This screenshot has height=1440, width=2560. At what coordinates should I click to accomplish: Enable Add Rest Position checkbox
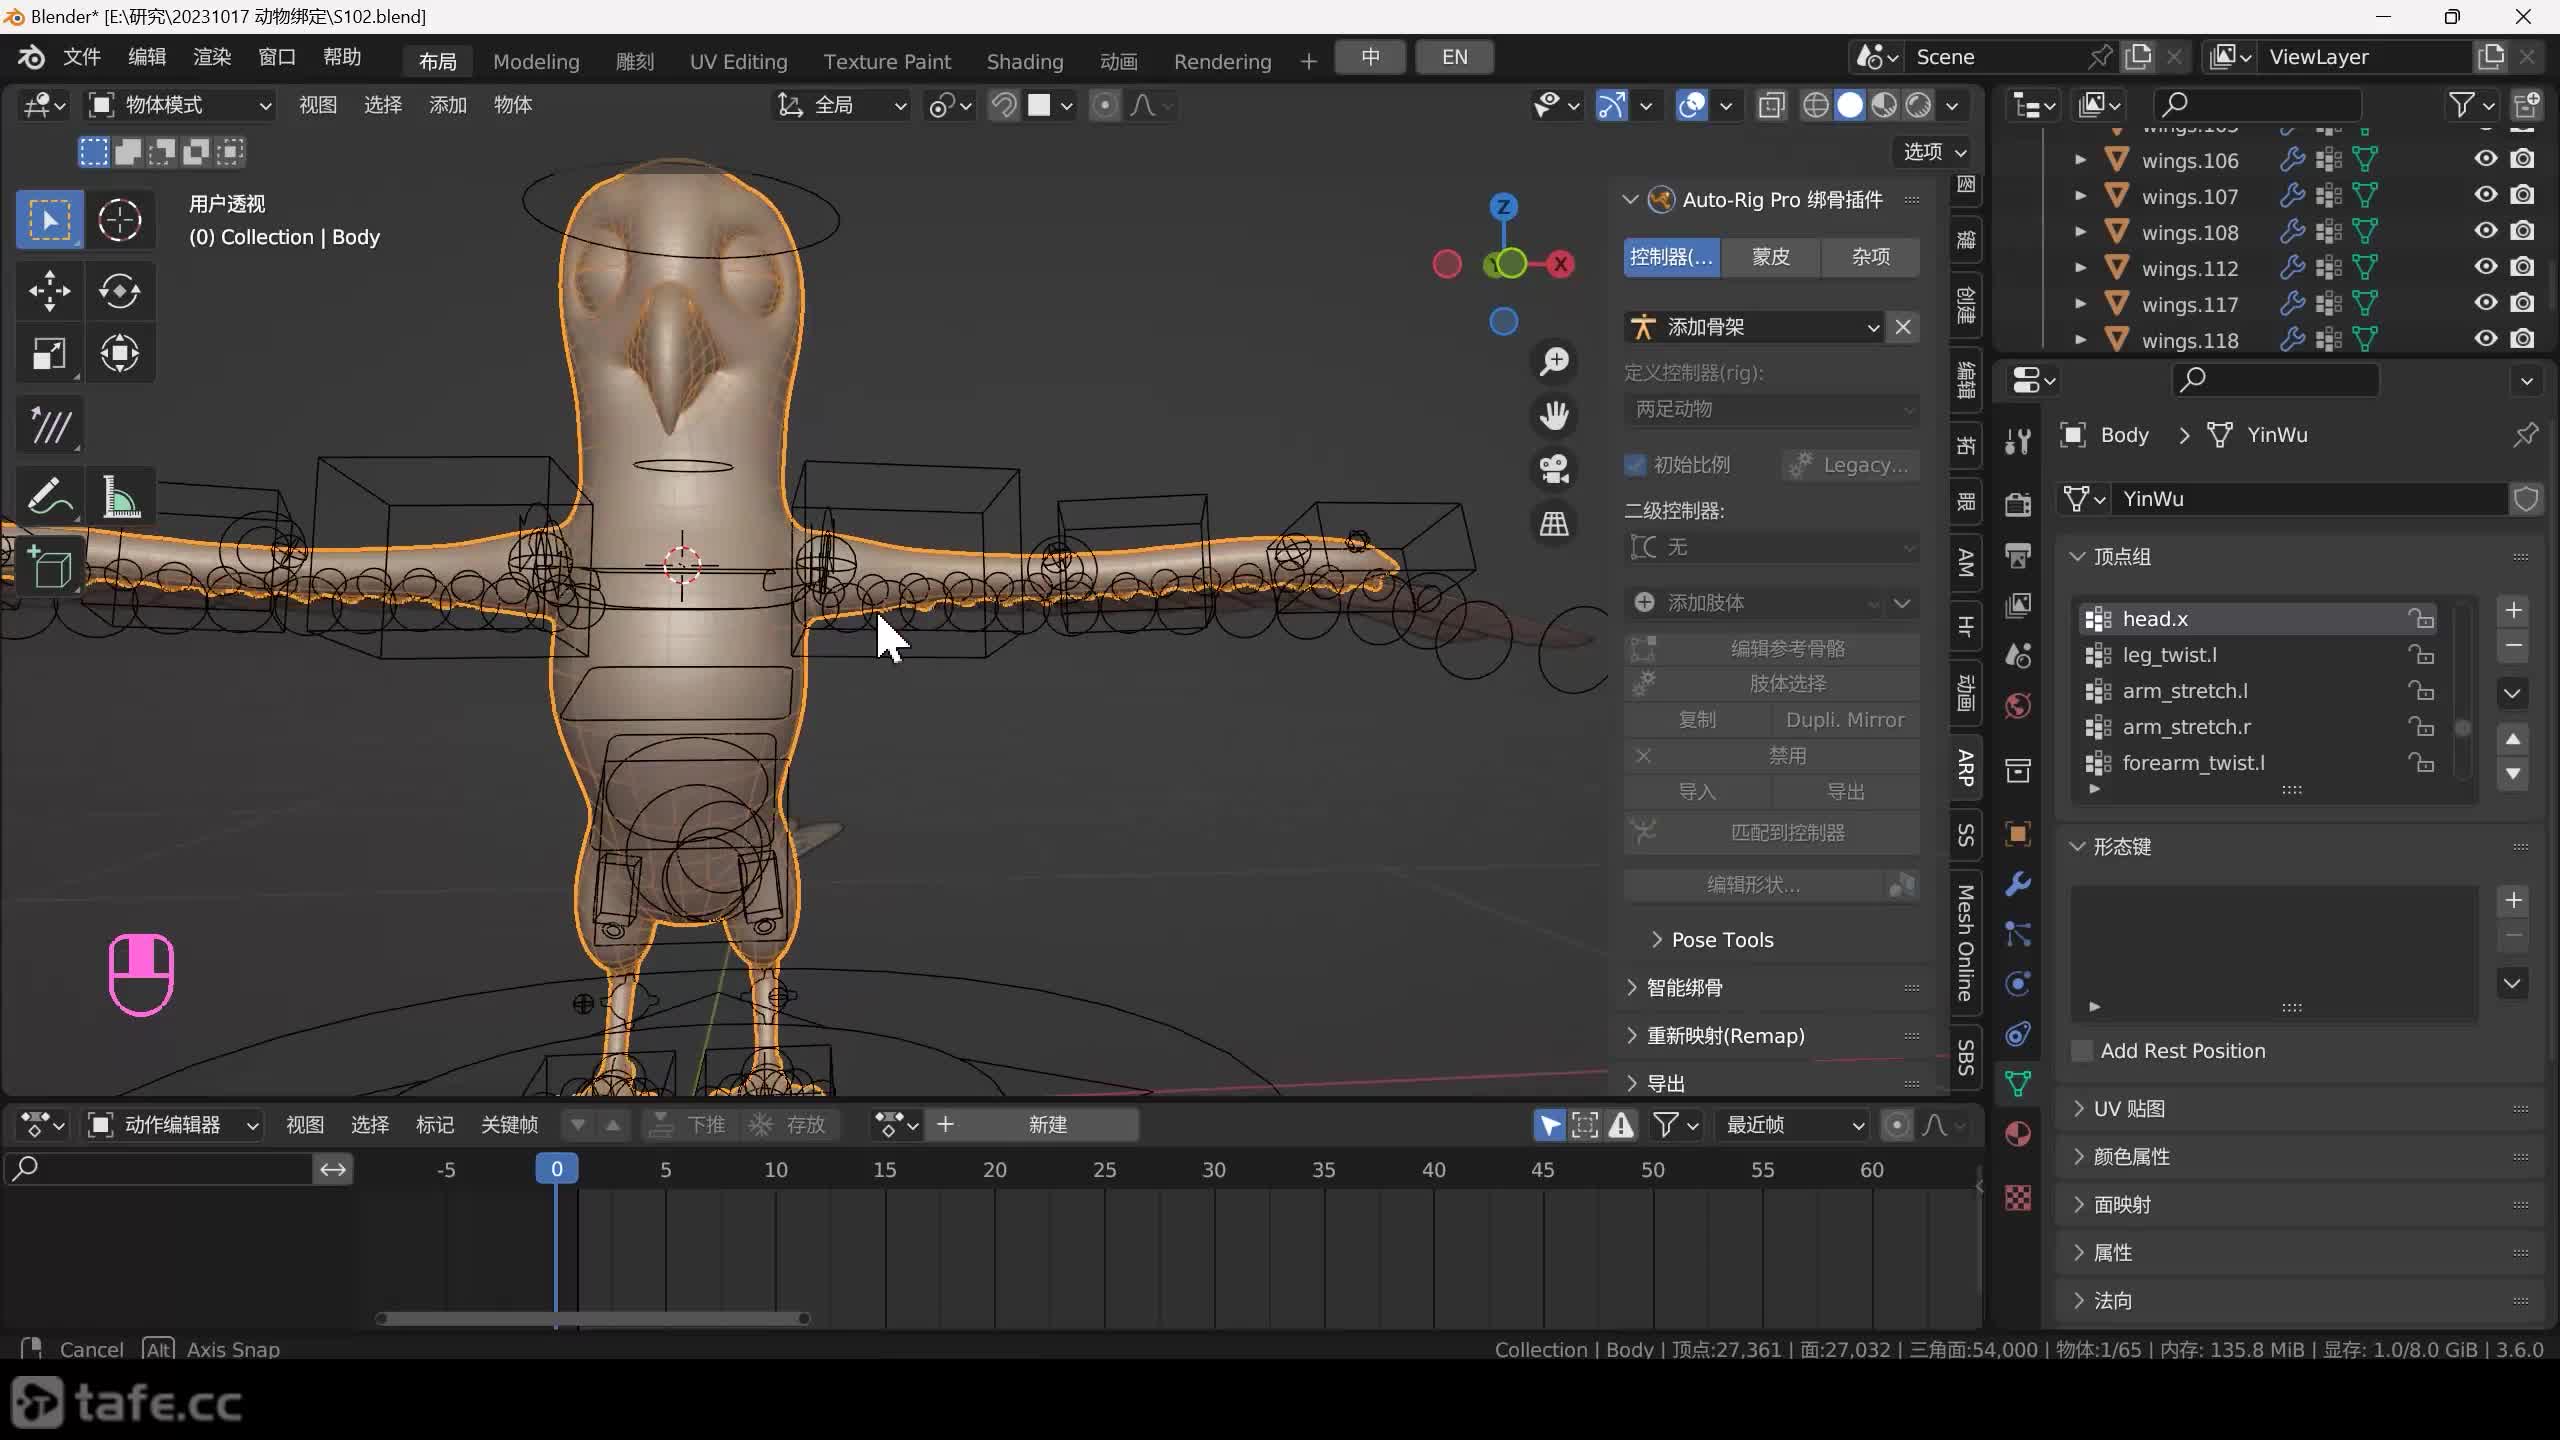pyautogui.click(x=2082, y=1051)
